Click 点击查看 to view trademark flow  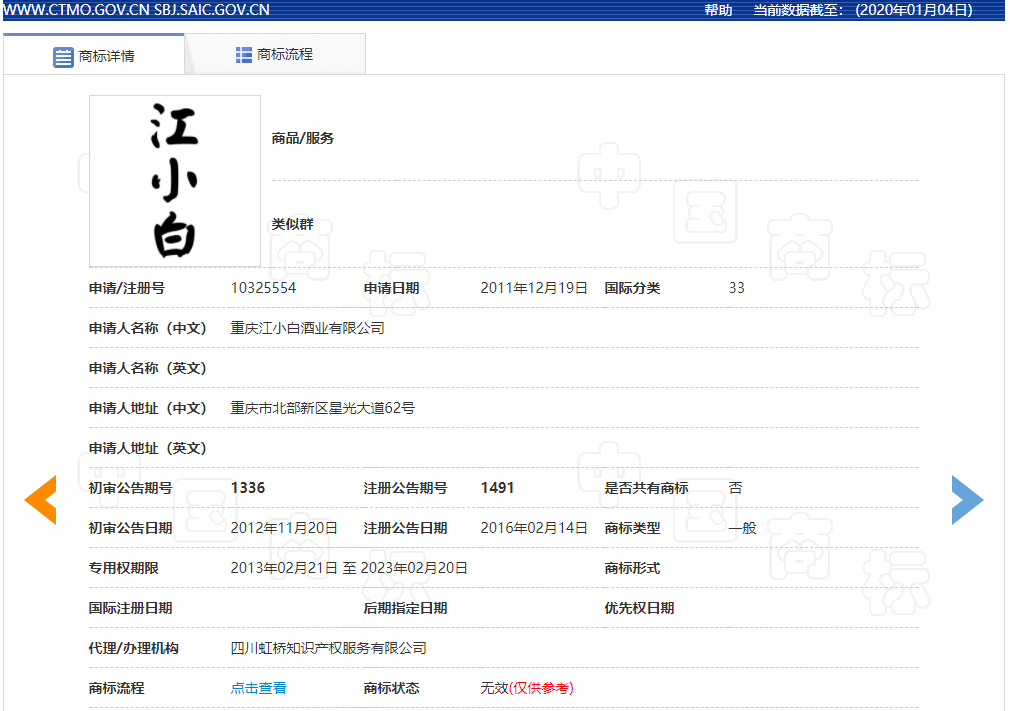point(258,687)
